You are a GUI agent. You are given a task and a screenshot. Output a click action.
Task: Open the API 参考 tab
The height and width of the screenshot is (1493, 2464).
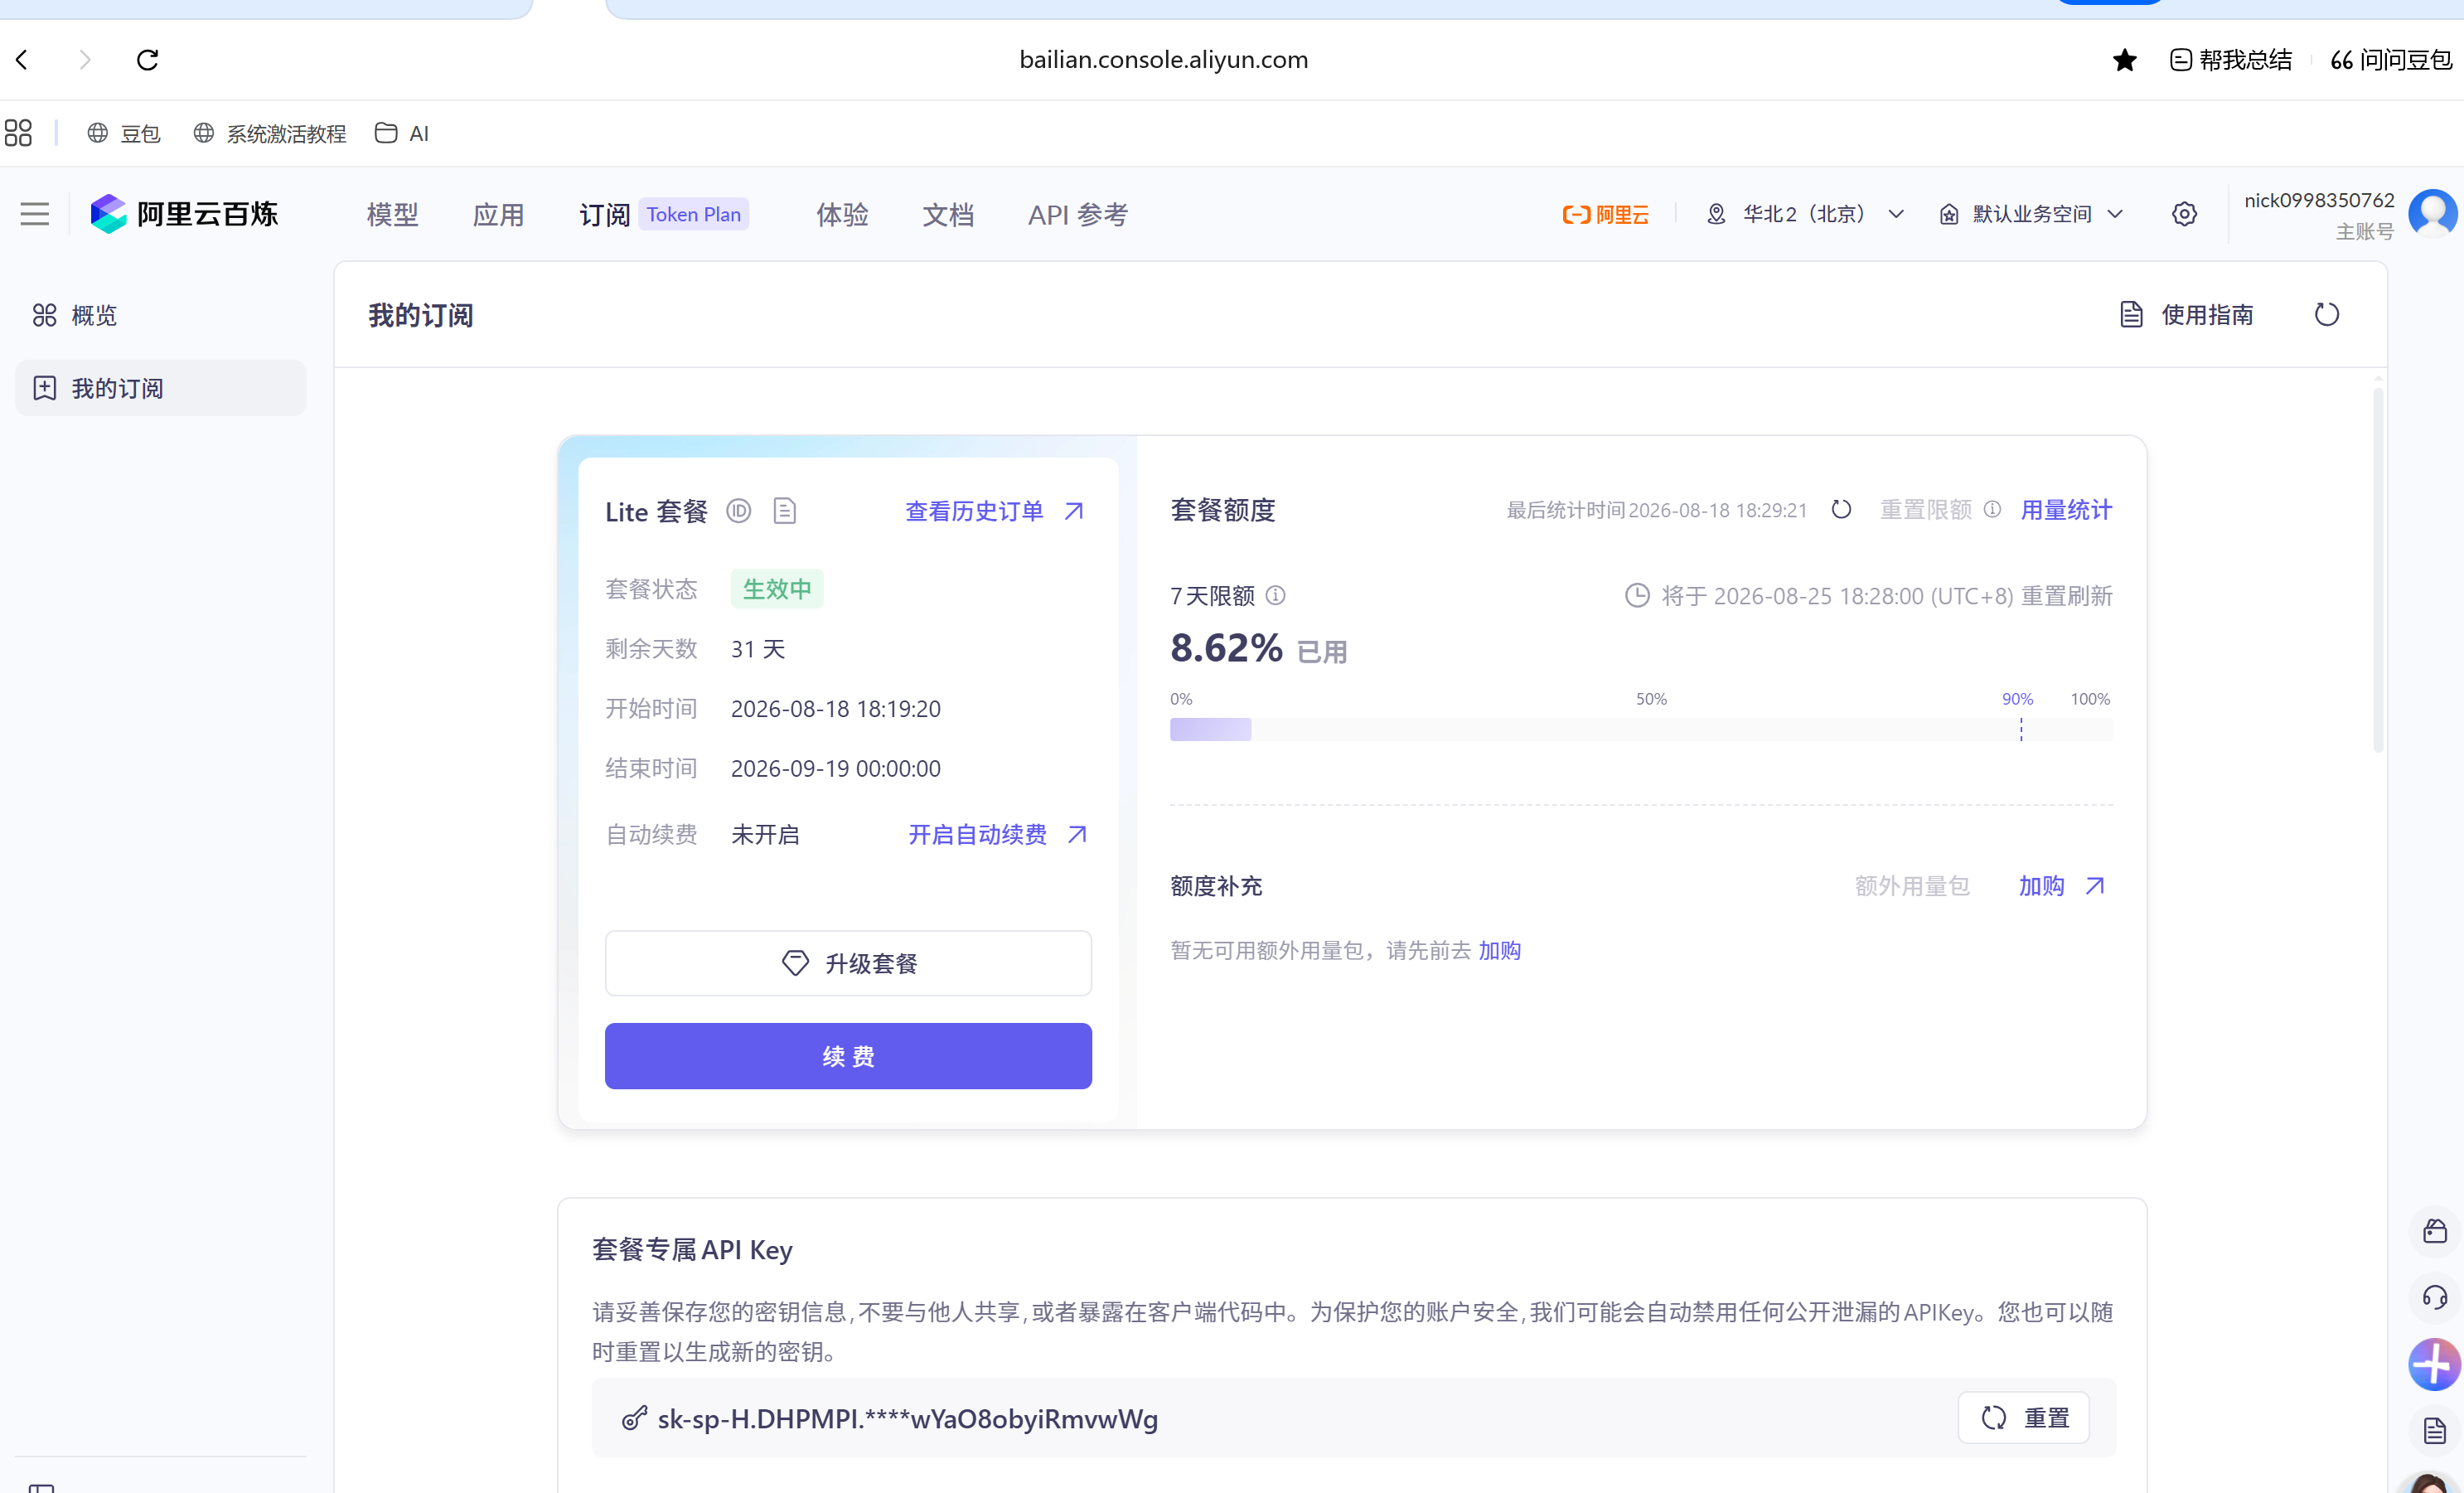point(1078,214)
